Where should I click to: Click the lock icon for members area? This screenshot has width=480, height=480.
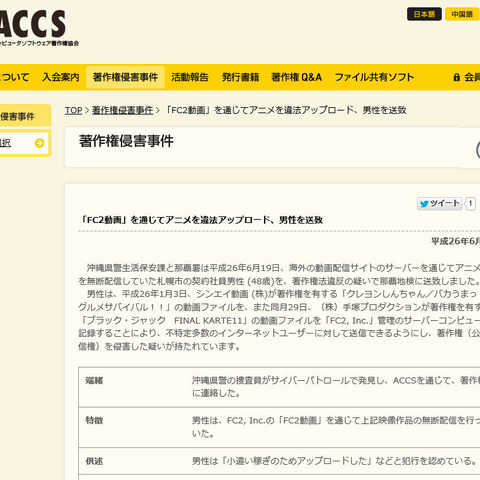click(457, 77)
